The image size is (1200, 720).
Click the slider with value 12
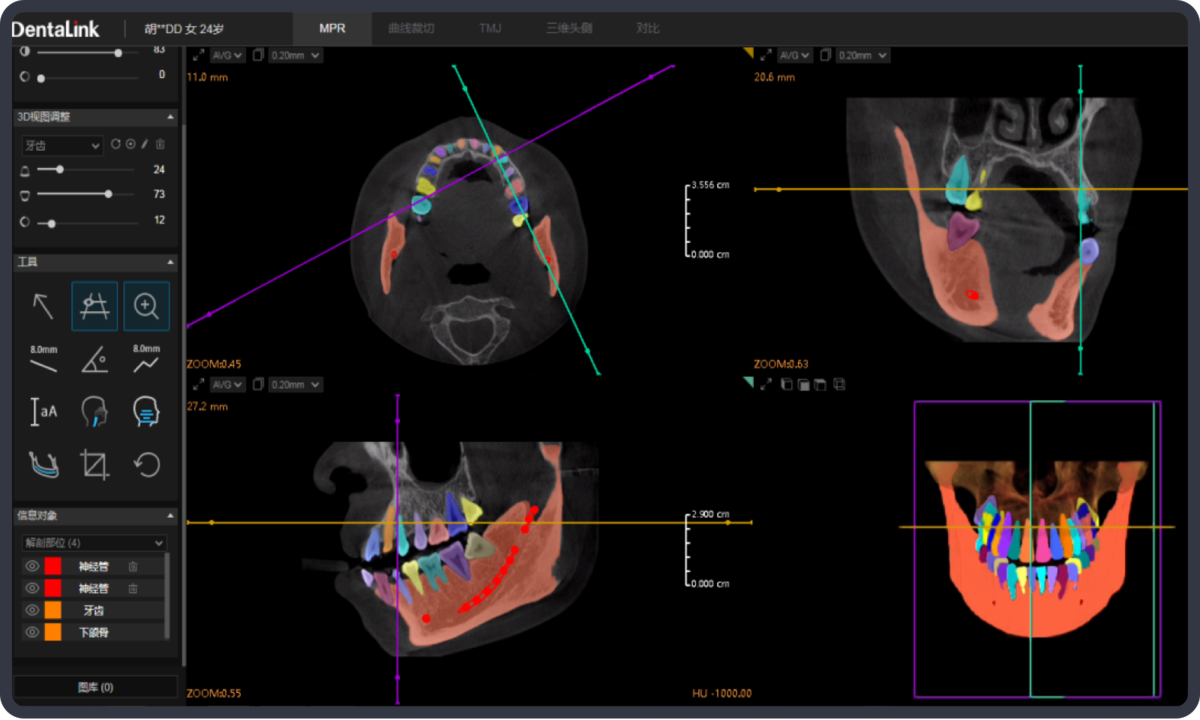[87, 222]
